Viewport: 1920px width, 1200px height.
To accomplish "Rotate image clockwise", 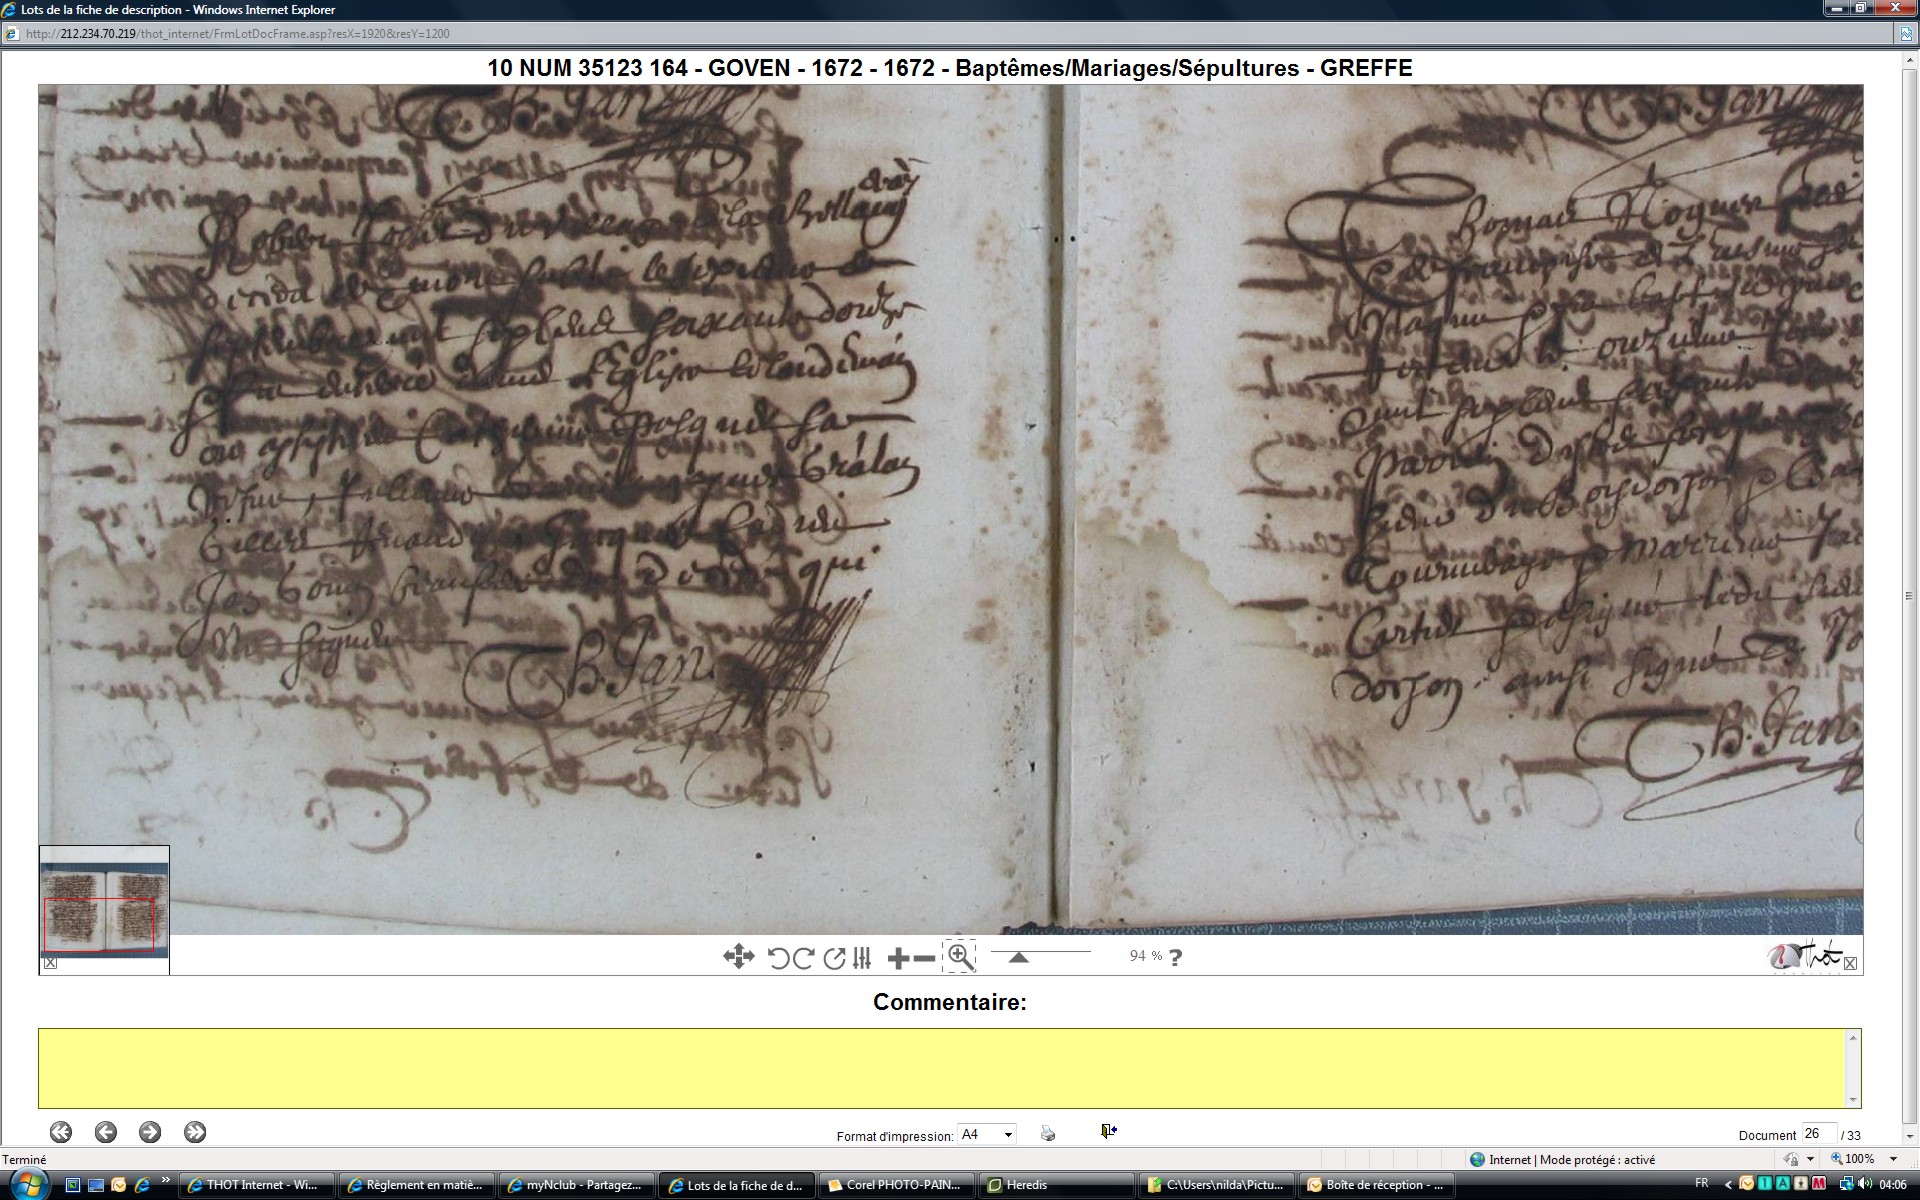I will 803,958.
